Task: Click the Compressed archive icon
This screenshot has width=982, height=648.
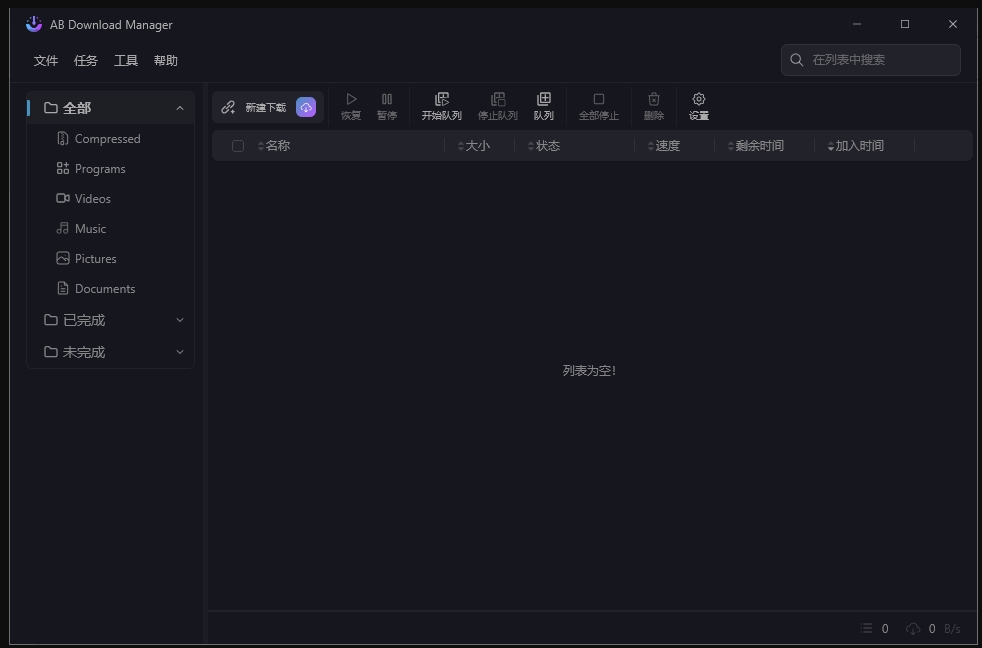Action: [x=63, y=138]
